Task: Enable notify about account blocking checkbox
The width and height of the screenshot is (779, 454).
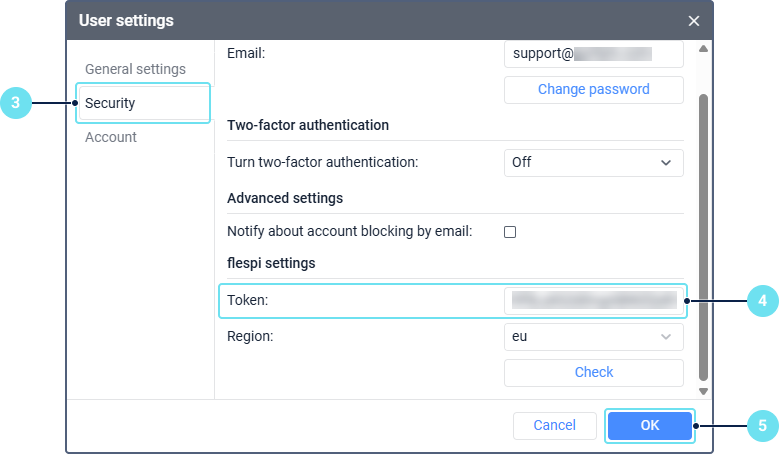Action: pyautogui.click(x=510, y=232)
